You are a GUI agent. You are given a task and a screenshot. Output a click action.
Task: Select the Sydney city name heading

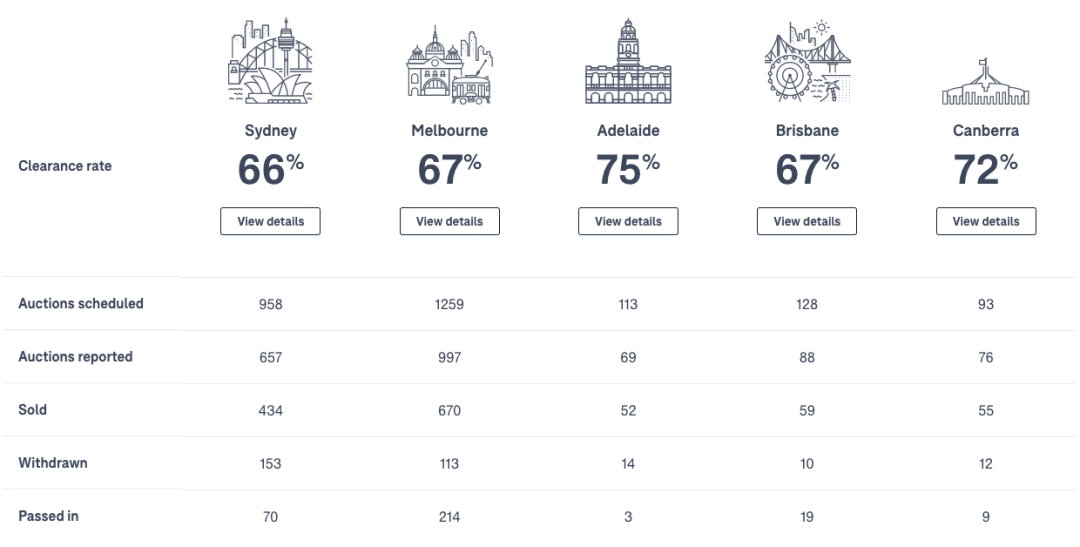pos(271,131)
